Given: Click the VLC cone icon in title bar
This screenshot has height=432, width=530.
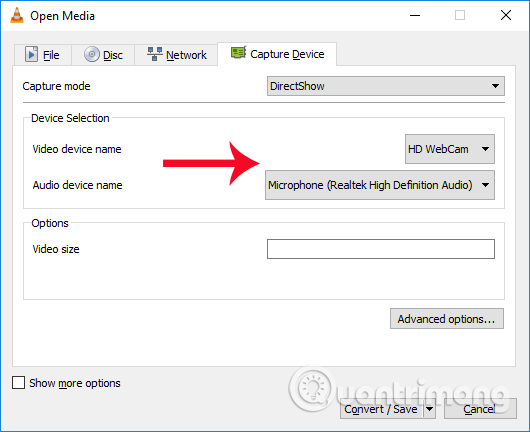Looking at the screenshot, I should pyautogui.click(x=17, y=16).
